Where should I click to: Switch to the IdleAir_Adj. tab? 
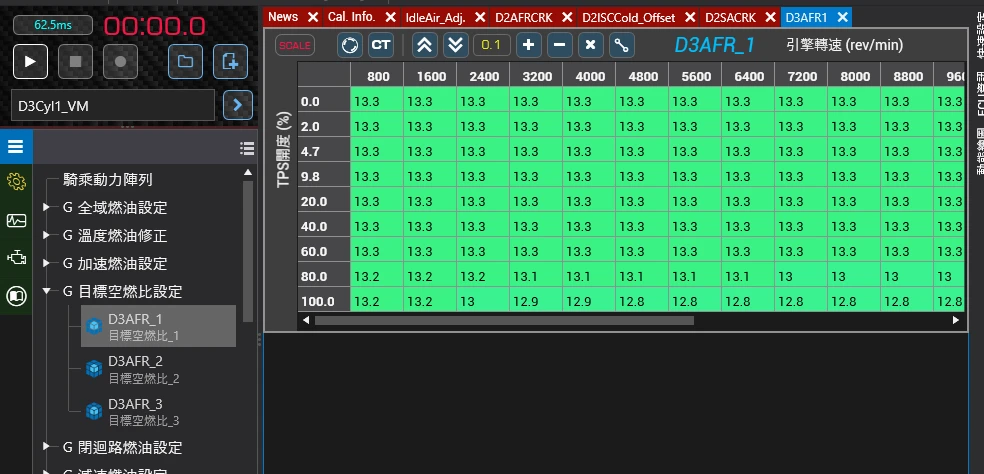click(x=436, y=17)
